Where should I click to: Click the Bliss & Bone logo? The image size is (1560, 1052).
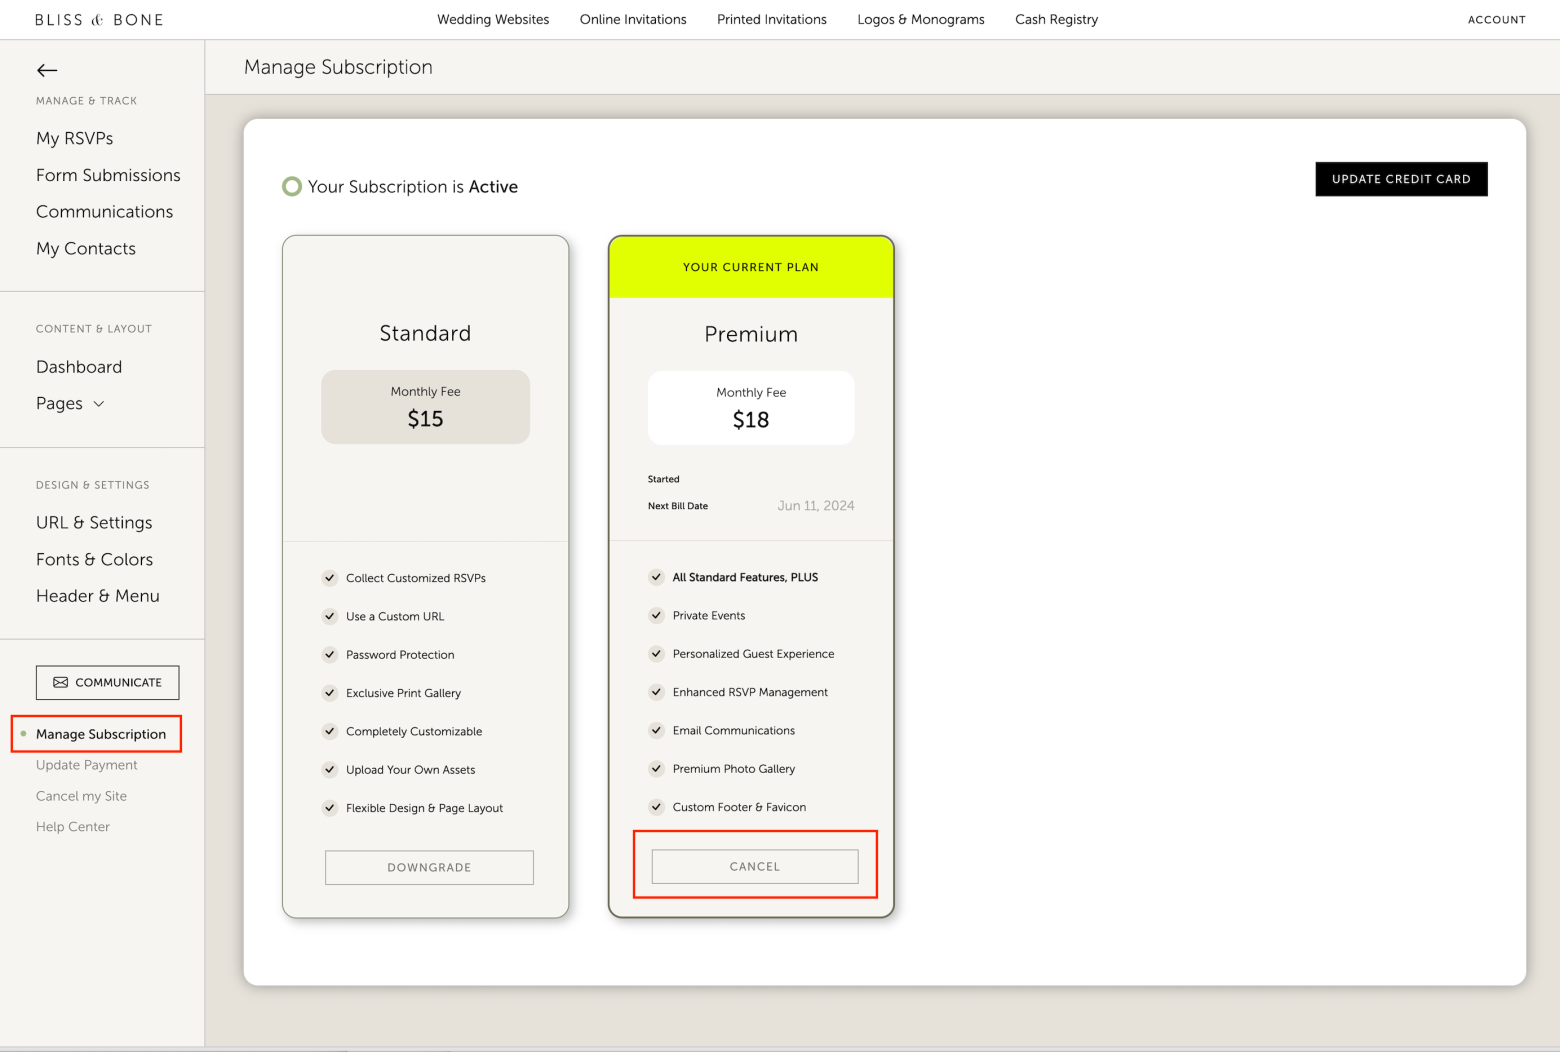pyautogui.click(x=99, y=19)
